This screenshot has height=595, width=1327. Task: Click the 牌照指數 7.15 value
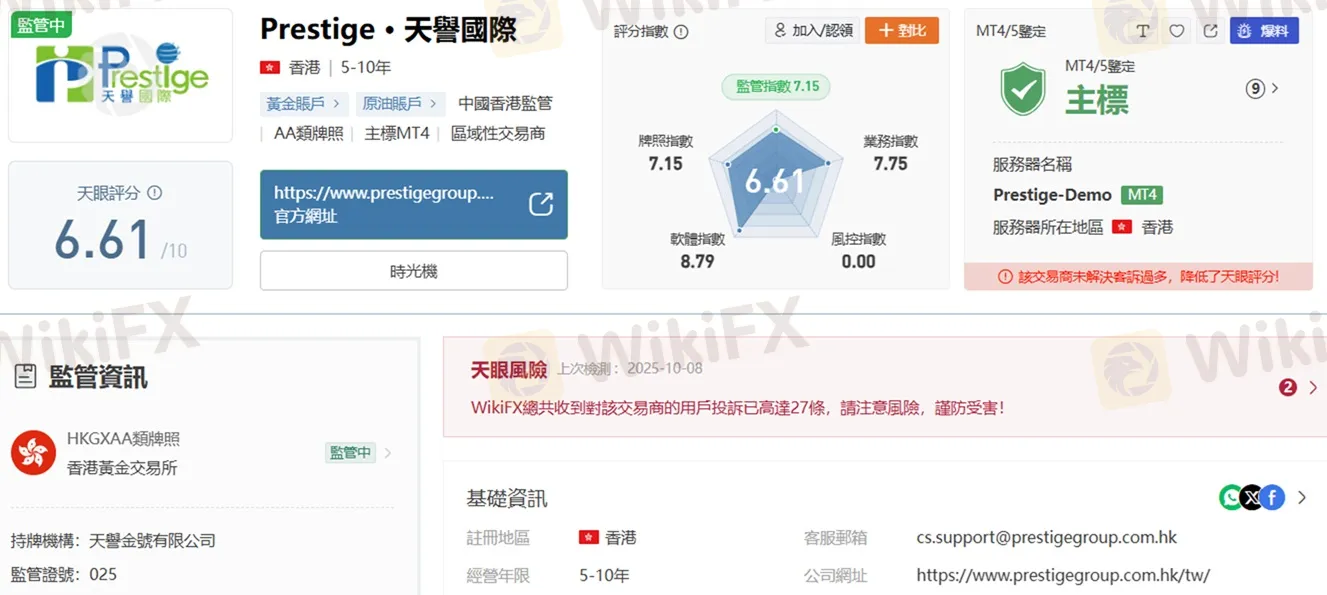(665, 164)
